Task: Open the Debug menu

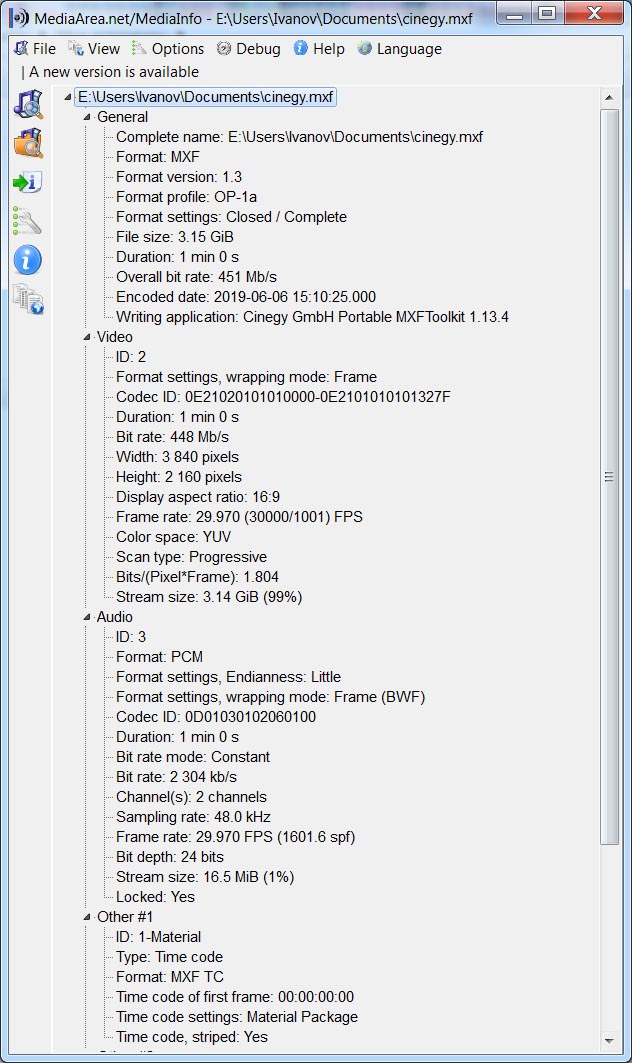Action: (248, 49)
